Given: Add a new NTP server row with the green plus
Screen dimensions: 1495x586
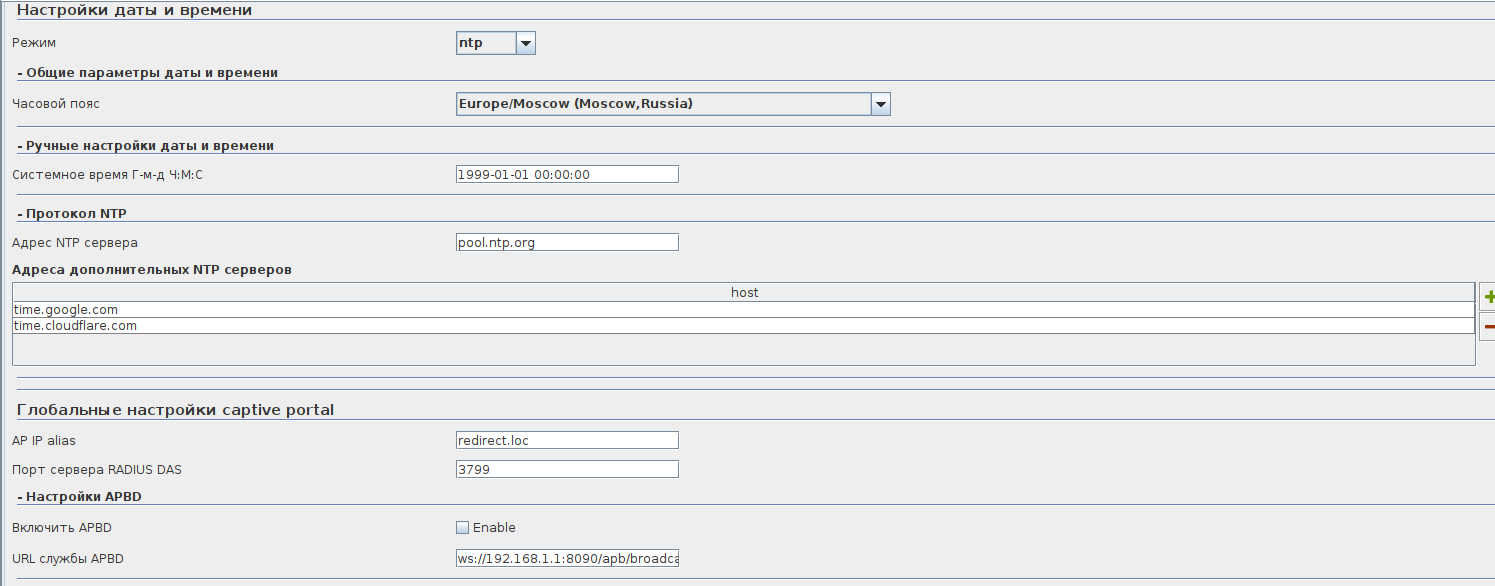Looking at the screenshot, I should pos(1488,297).
